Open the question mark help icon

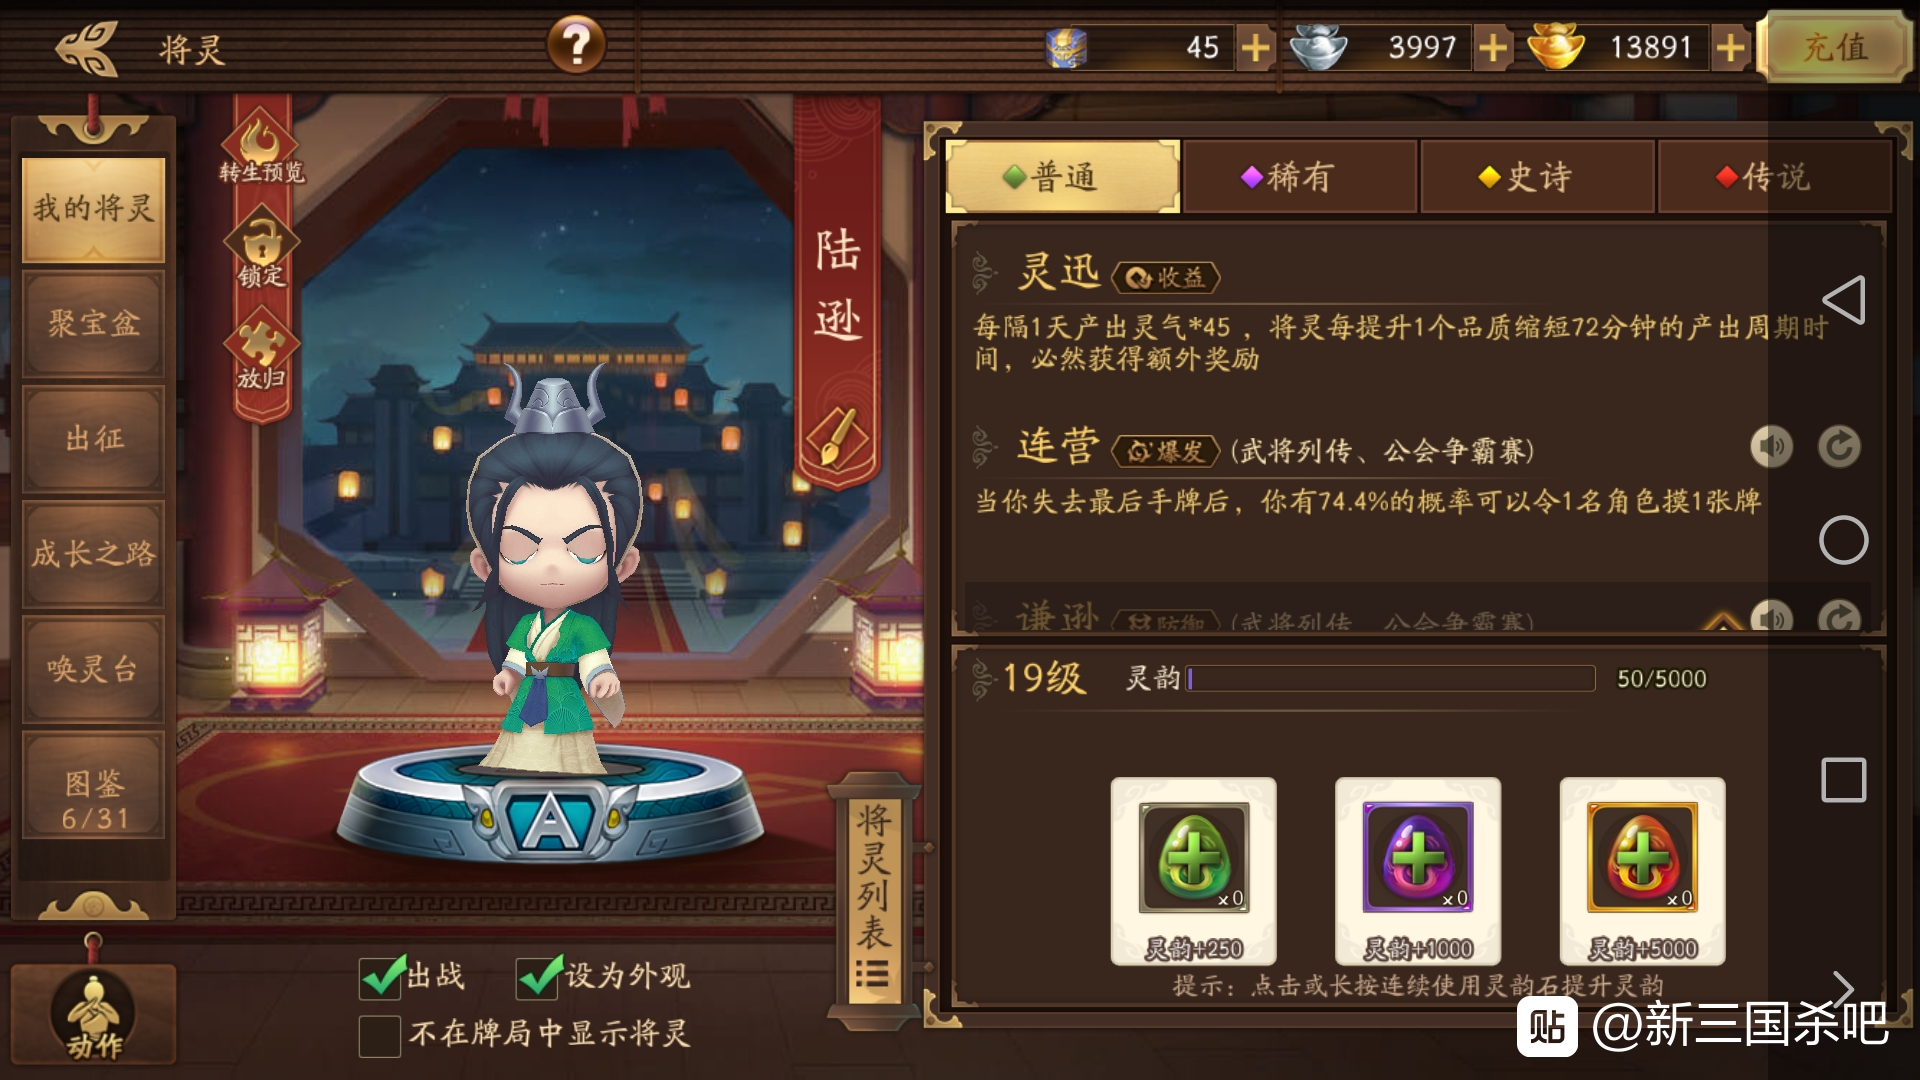[x=576, y=45]
